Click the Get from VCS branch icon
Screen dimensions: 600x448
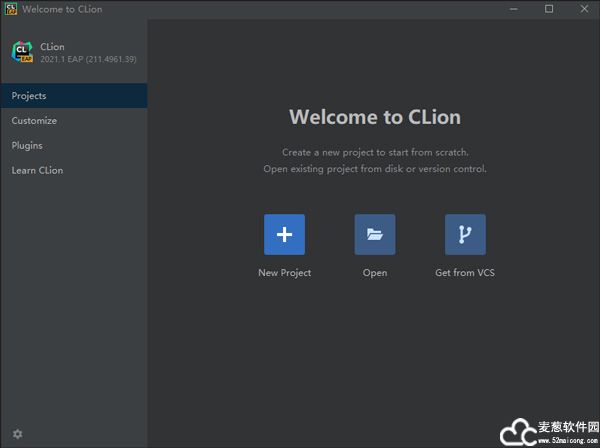click(465, 235)
